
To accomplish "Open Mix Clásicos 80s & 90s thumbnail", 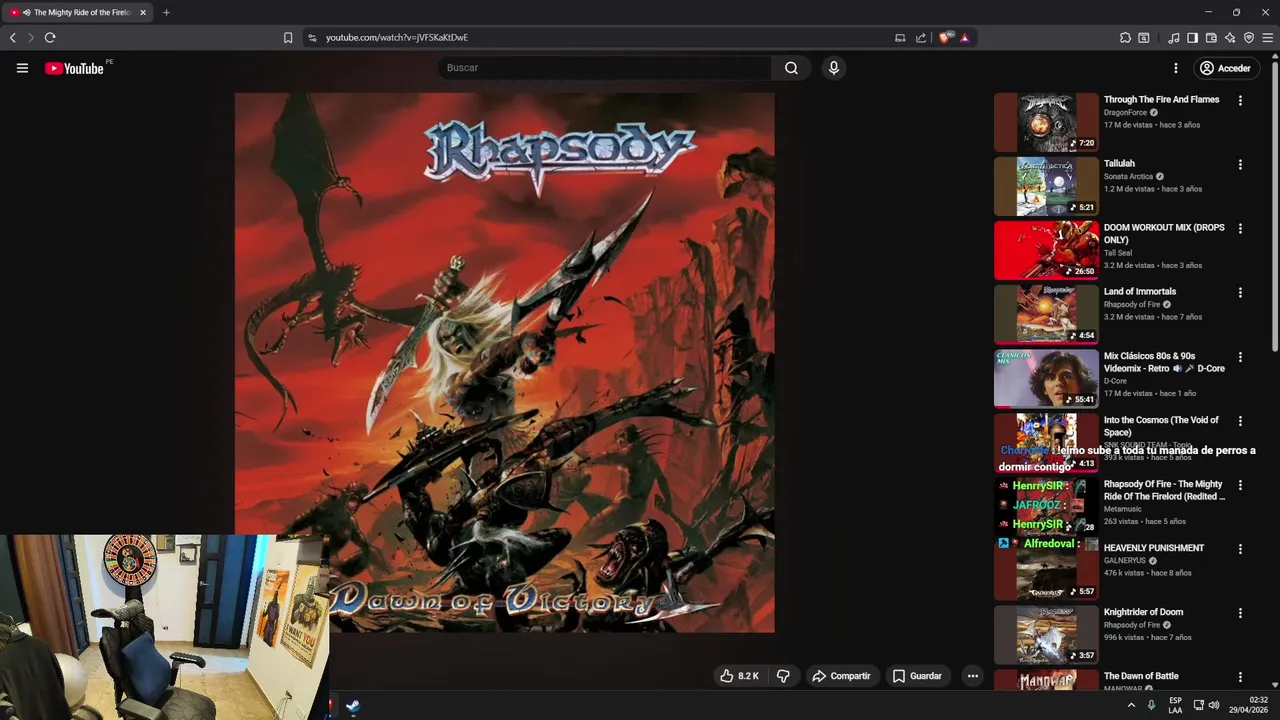I will click(x=1046, y=378).
